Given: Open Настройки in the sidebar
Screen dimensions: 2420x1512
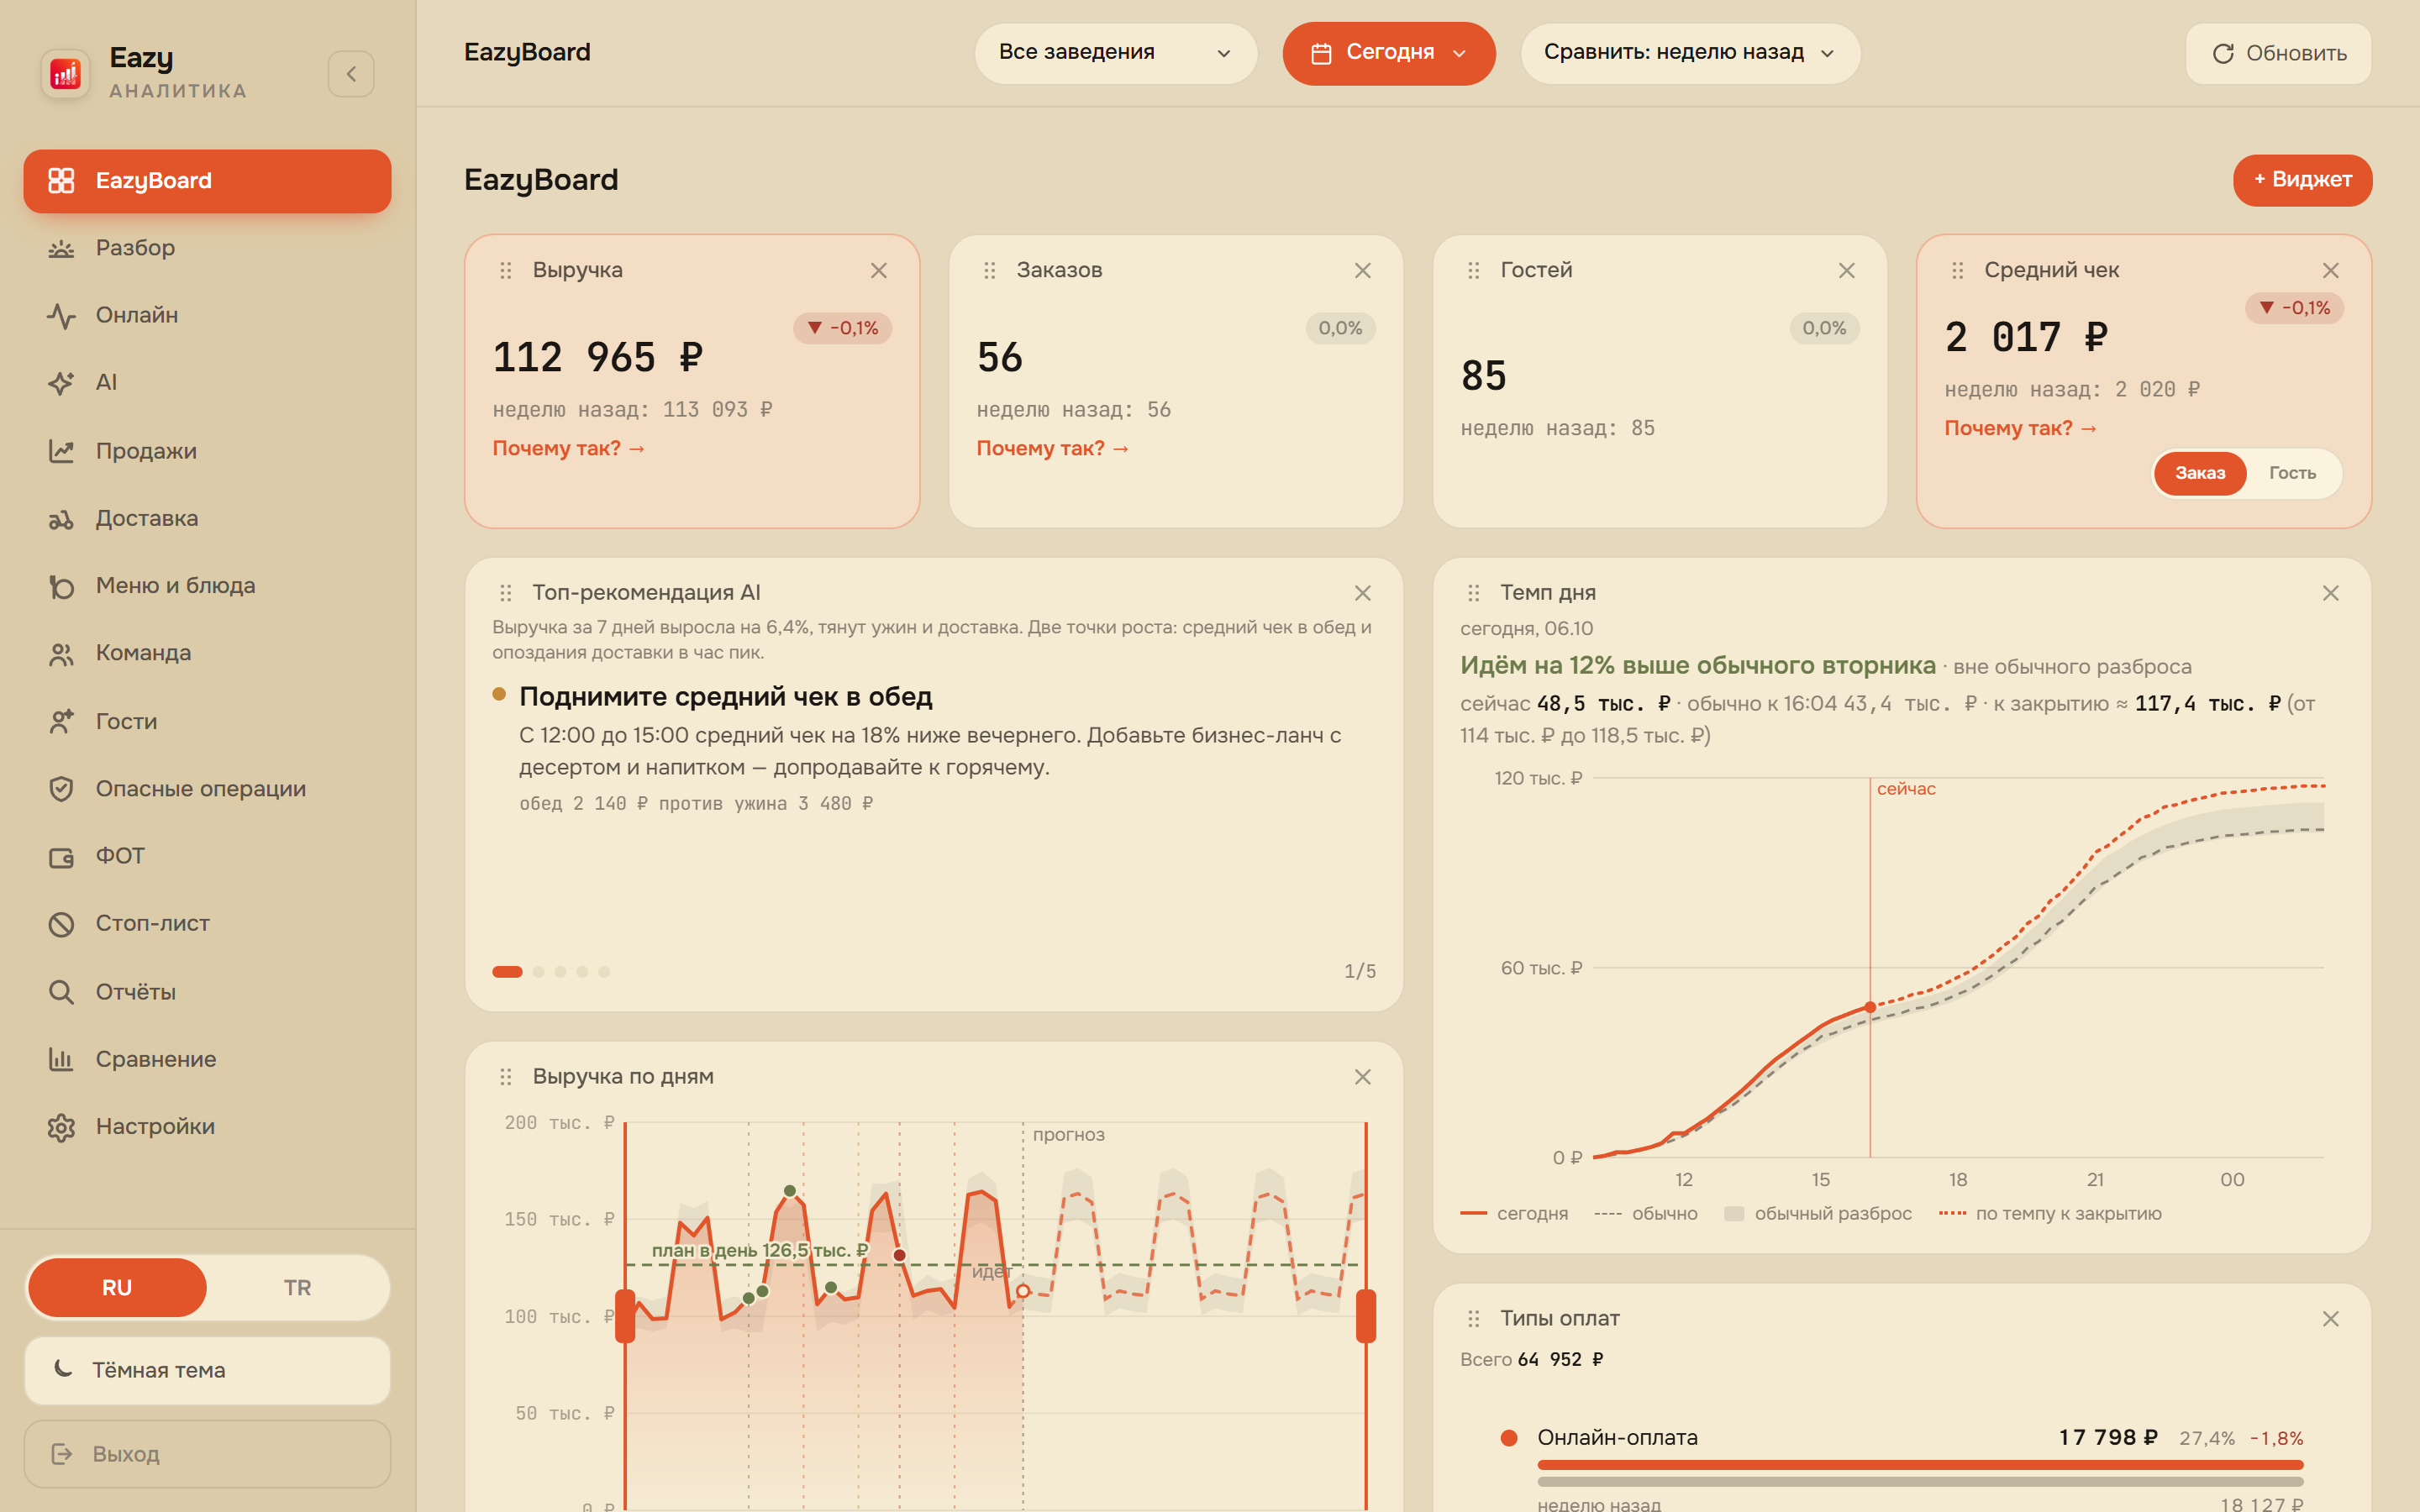Looking at the screenshot, I should click(x=207, y=1127).
